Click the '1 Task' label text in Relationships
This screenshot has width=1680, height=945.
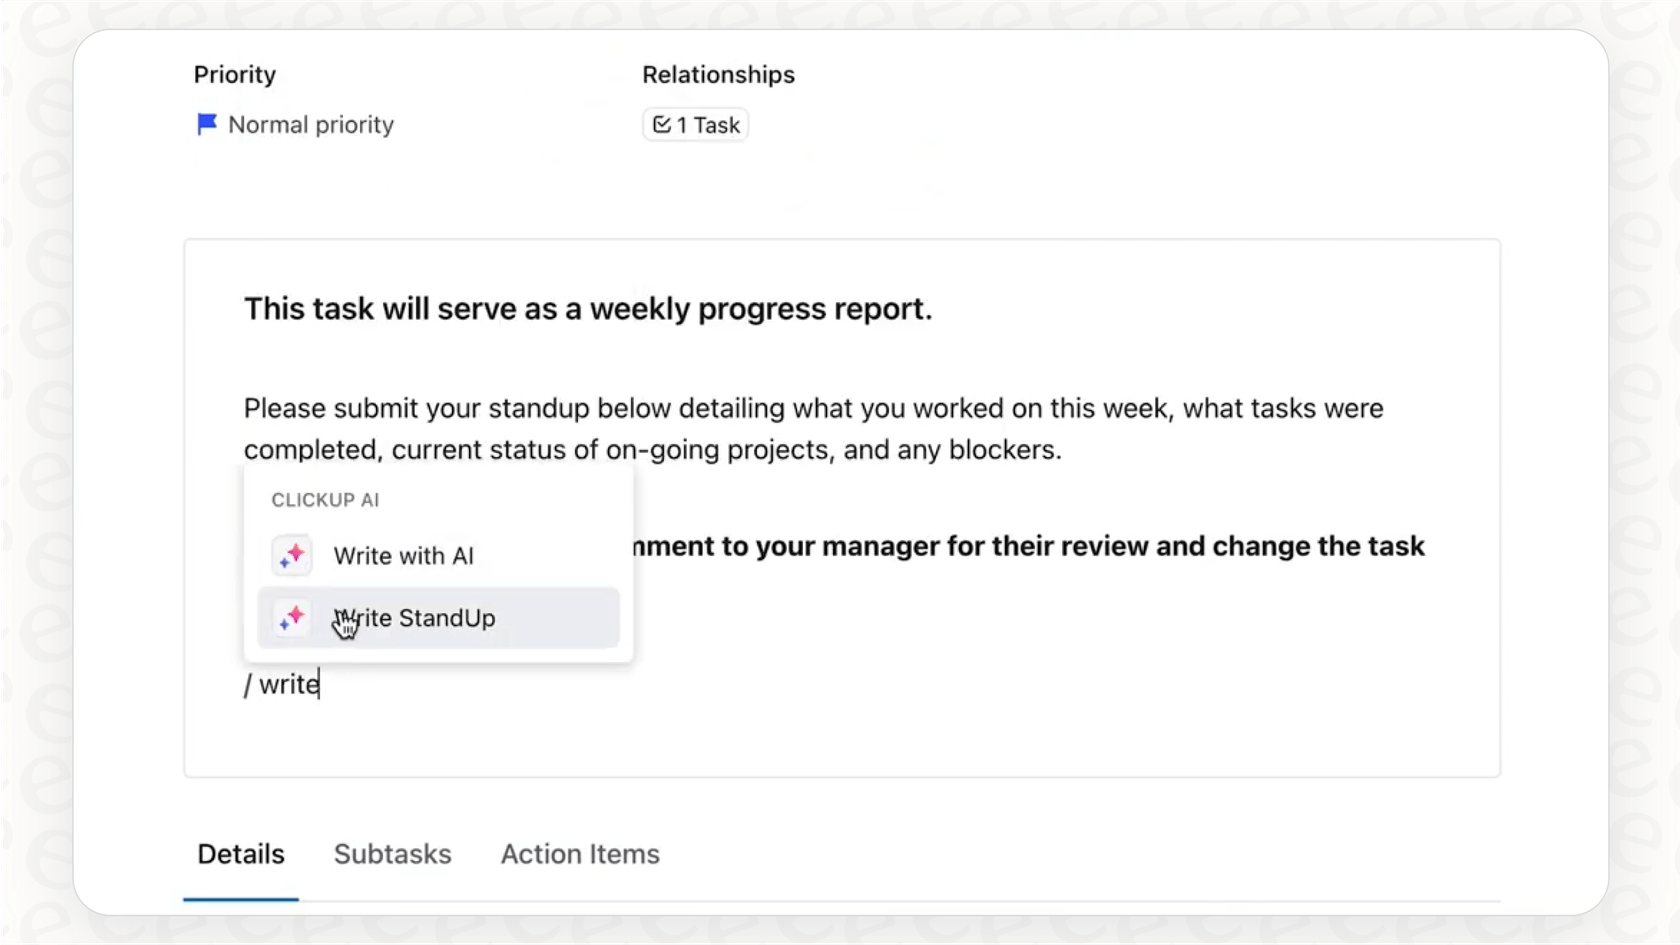click(x=709, y=125)
